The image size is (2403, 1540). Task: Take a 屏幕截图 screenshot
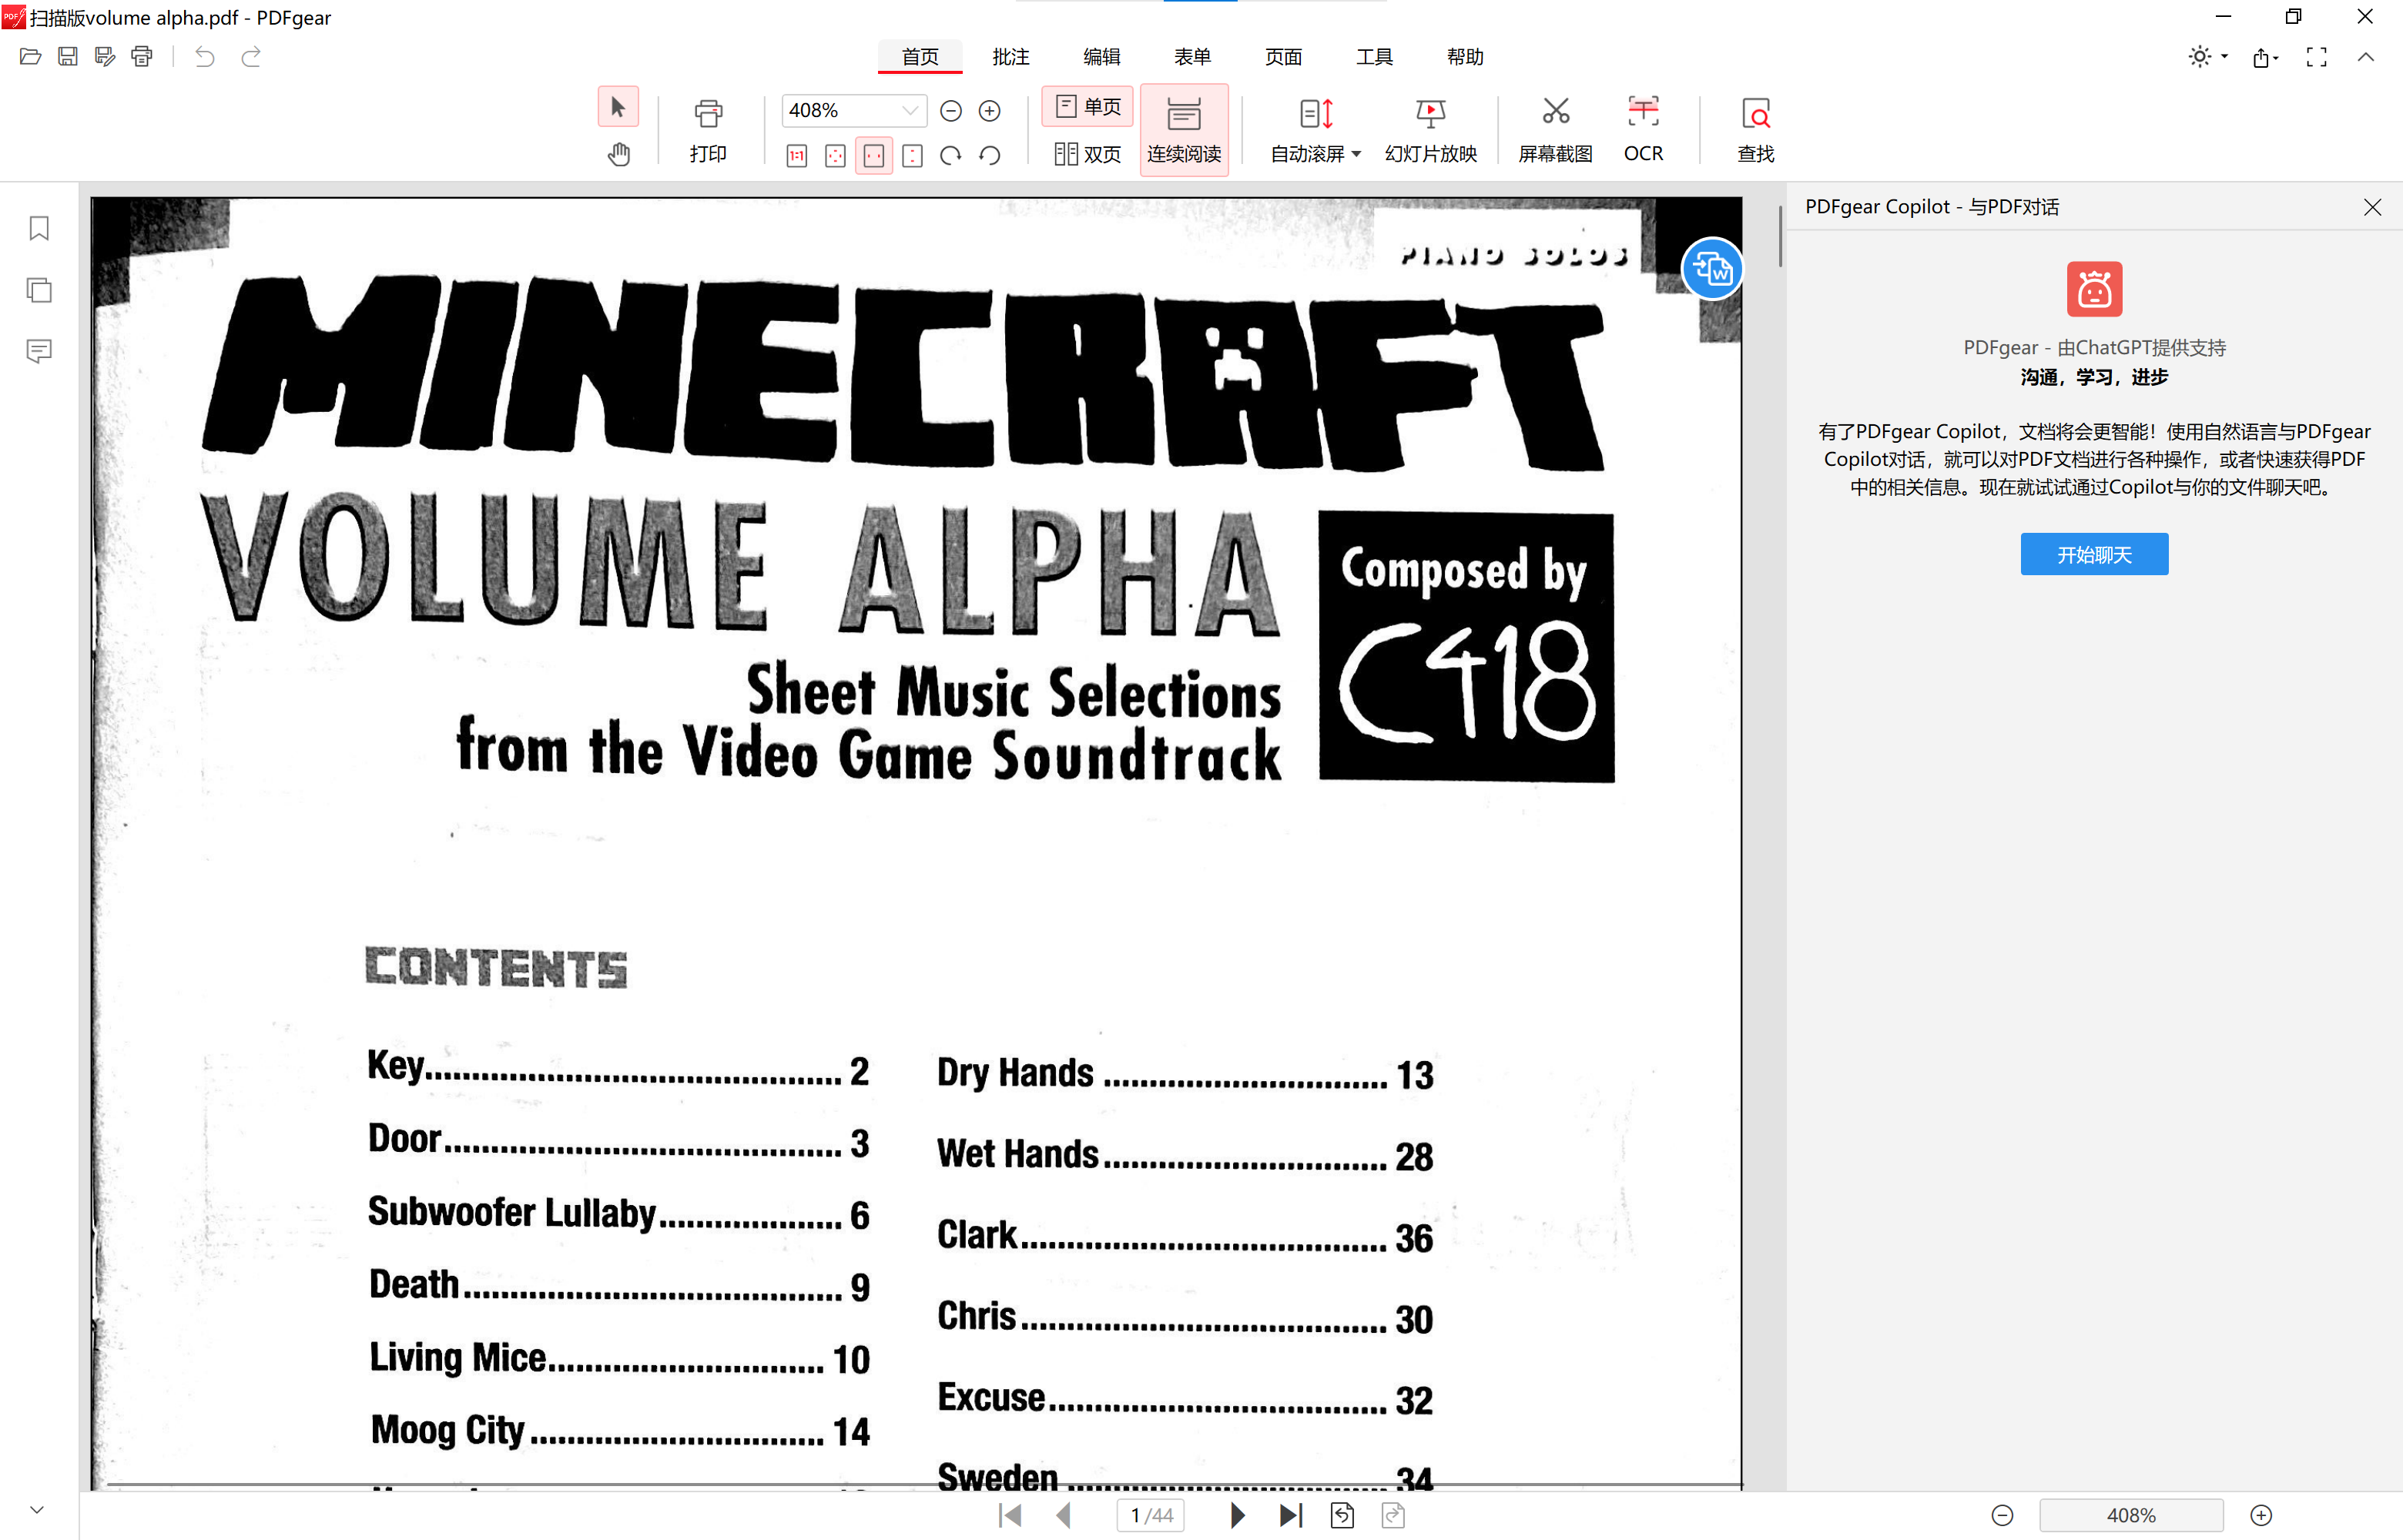pyautogui.click(x=1555, y=131)
